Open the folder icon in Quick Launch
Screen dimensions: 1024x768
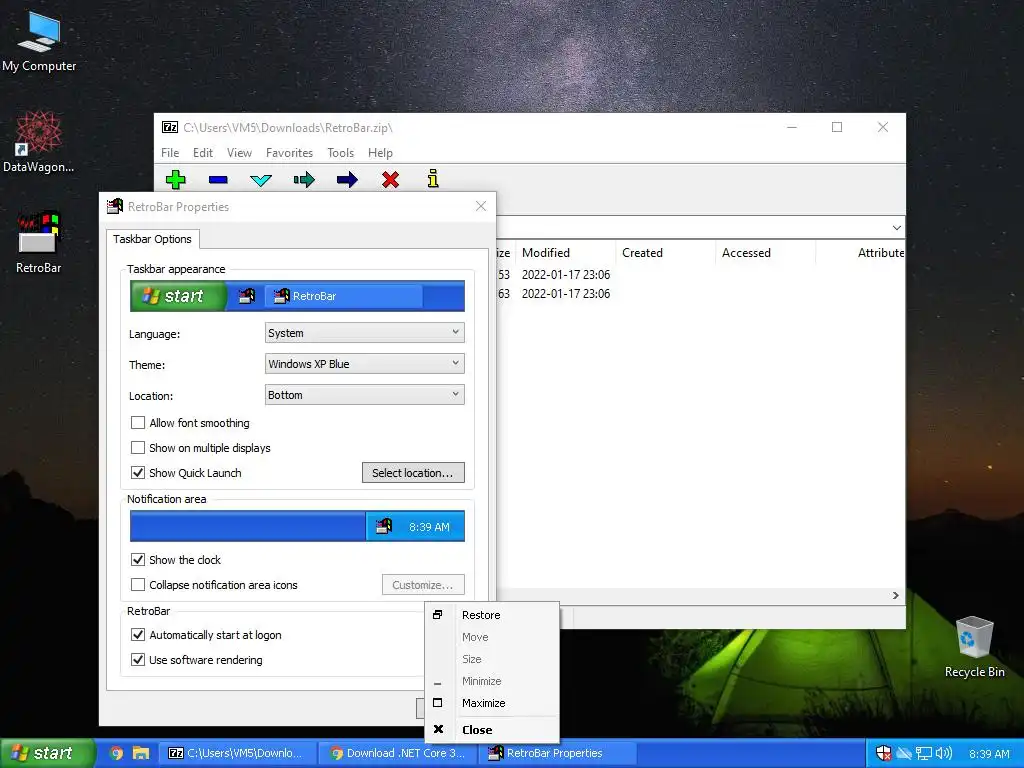click(140, 753)
